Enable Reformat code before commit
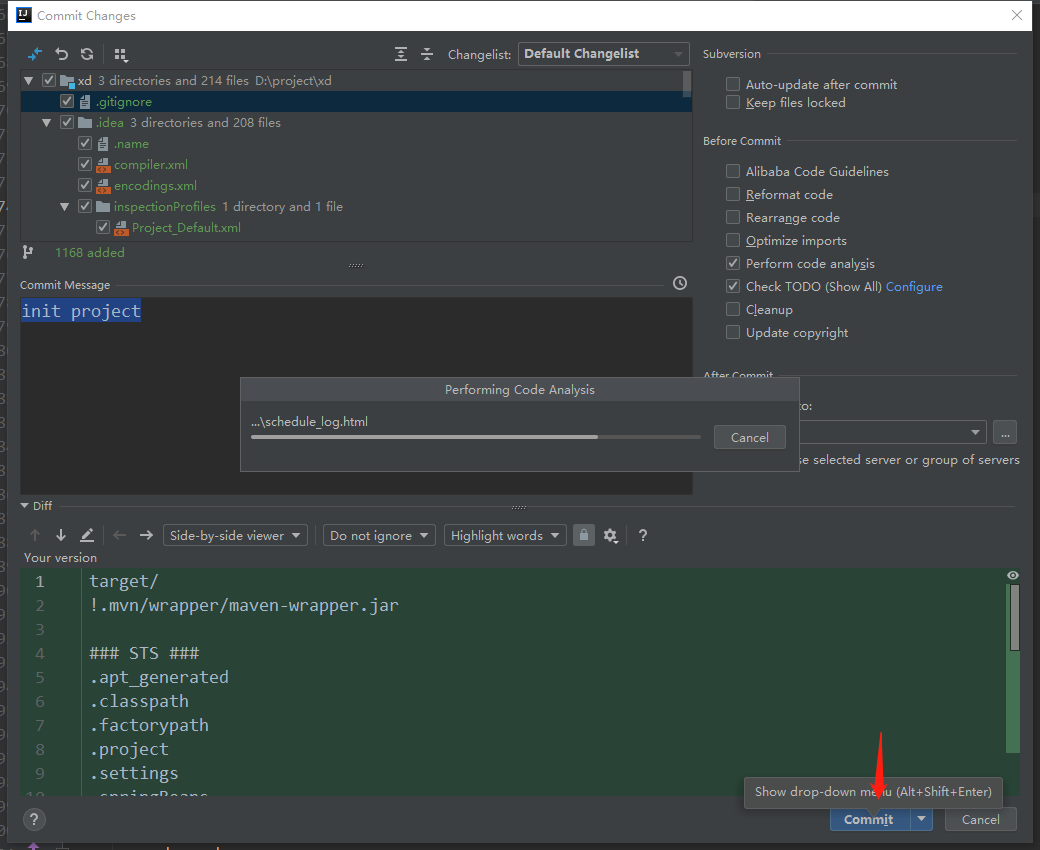This screenshot has width=1040, height=850. coord(733,194)
